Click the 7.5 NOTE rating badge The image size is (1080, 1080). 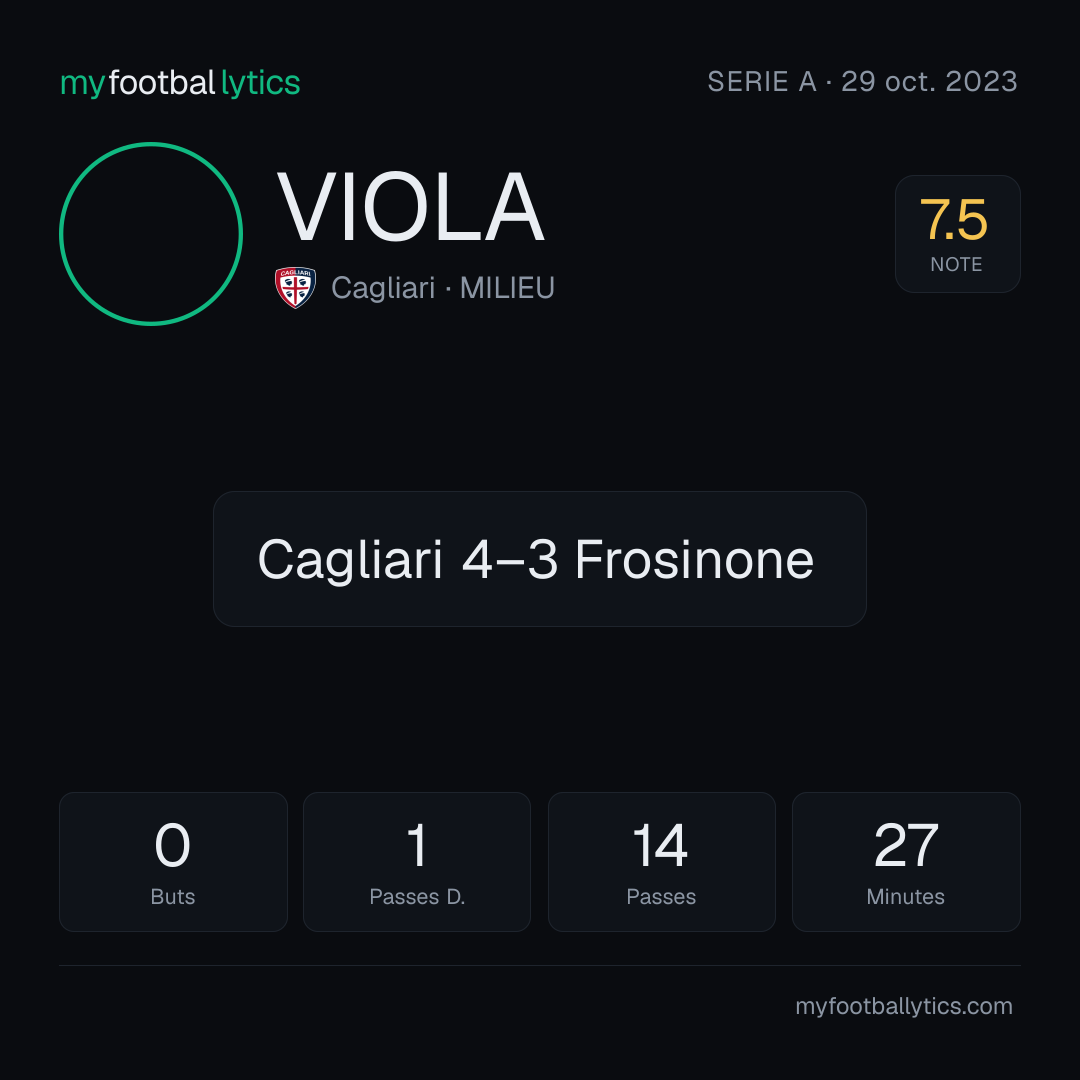[957, 234]
